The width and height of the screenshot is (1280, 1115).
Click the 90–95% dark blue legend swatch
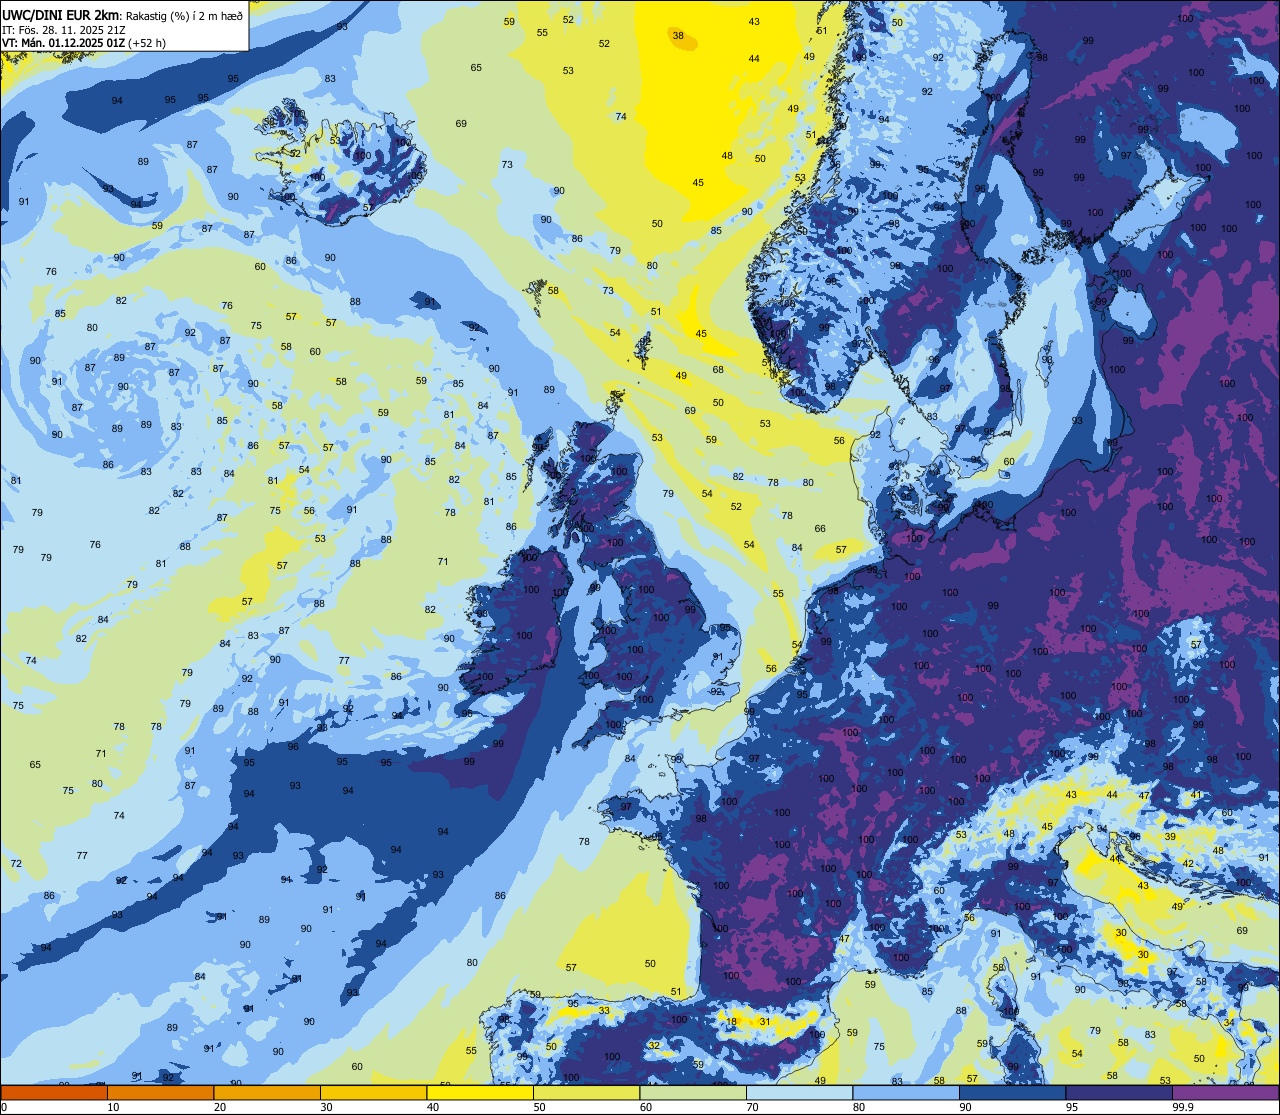1012,1092
